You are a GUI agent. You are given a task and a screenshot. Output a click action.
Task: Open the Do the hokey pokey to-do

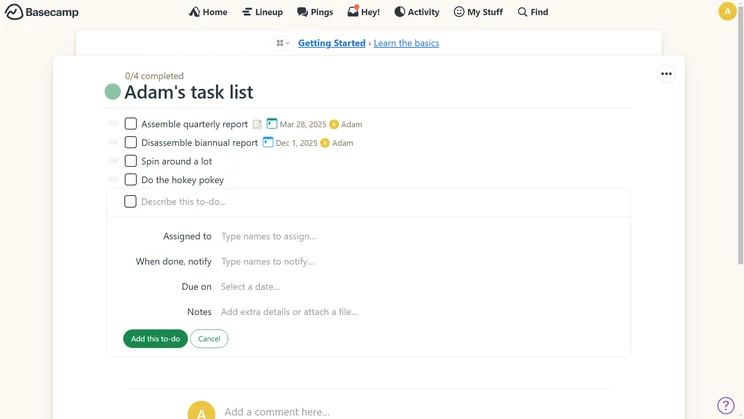click(183, 180)
